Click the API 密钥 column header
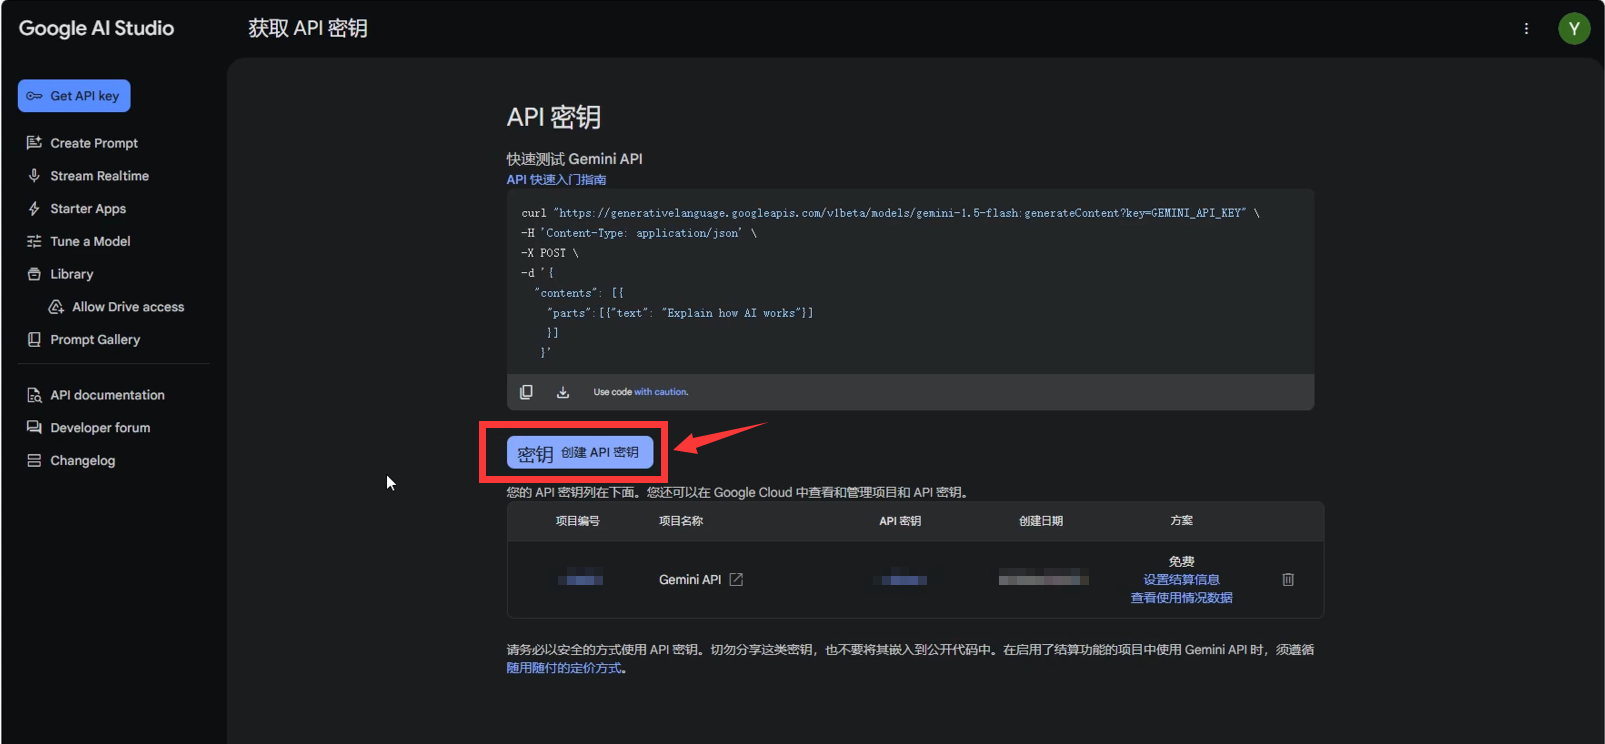 click(900, 521)
